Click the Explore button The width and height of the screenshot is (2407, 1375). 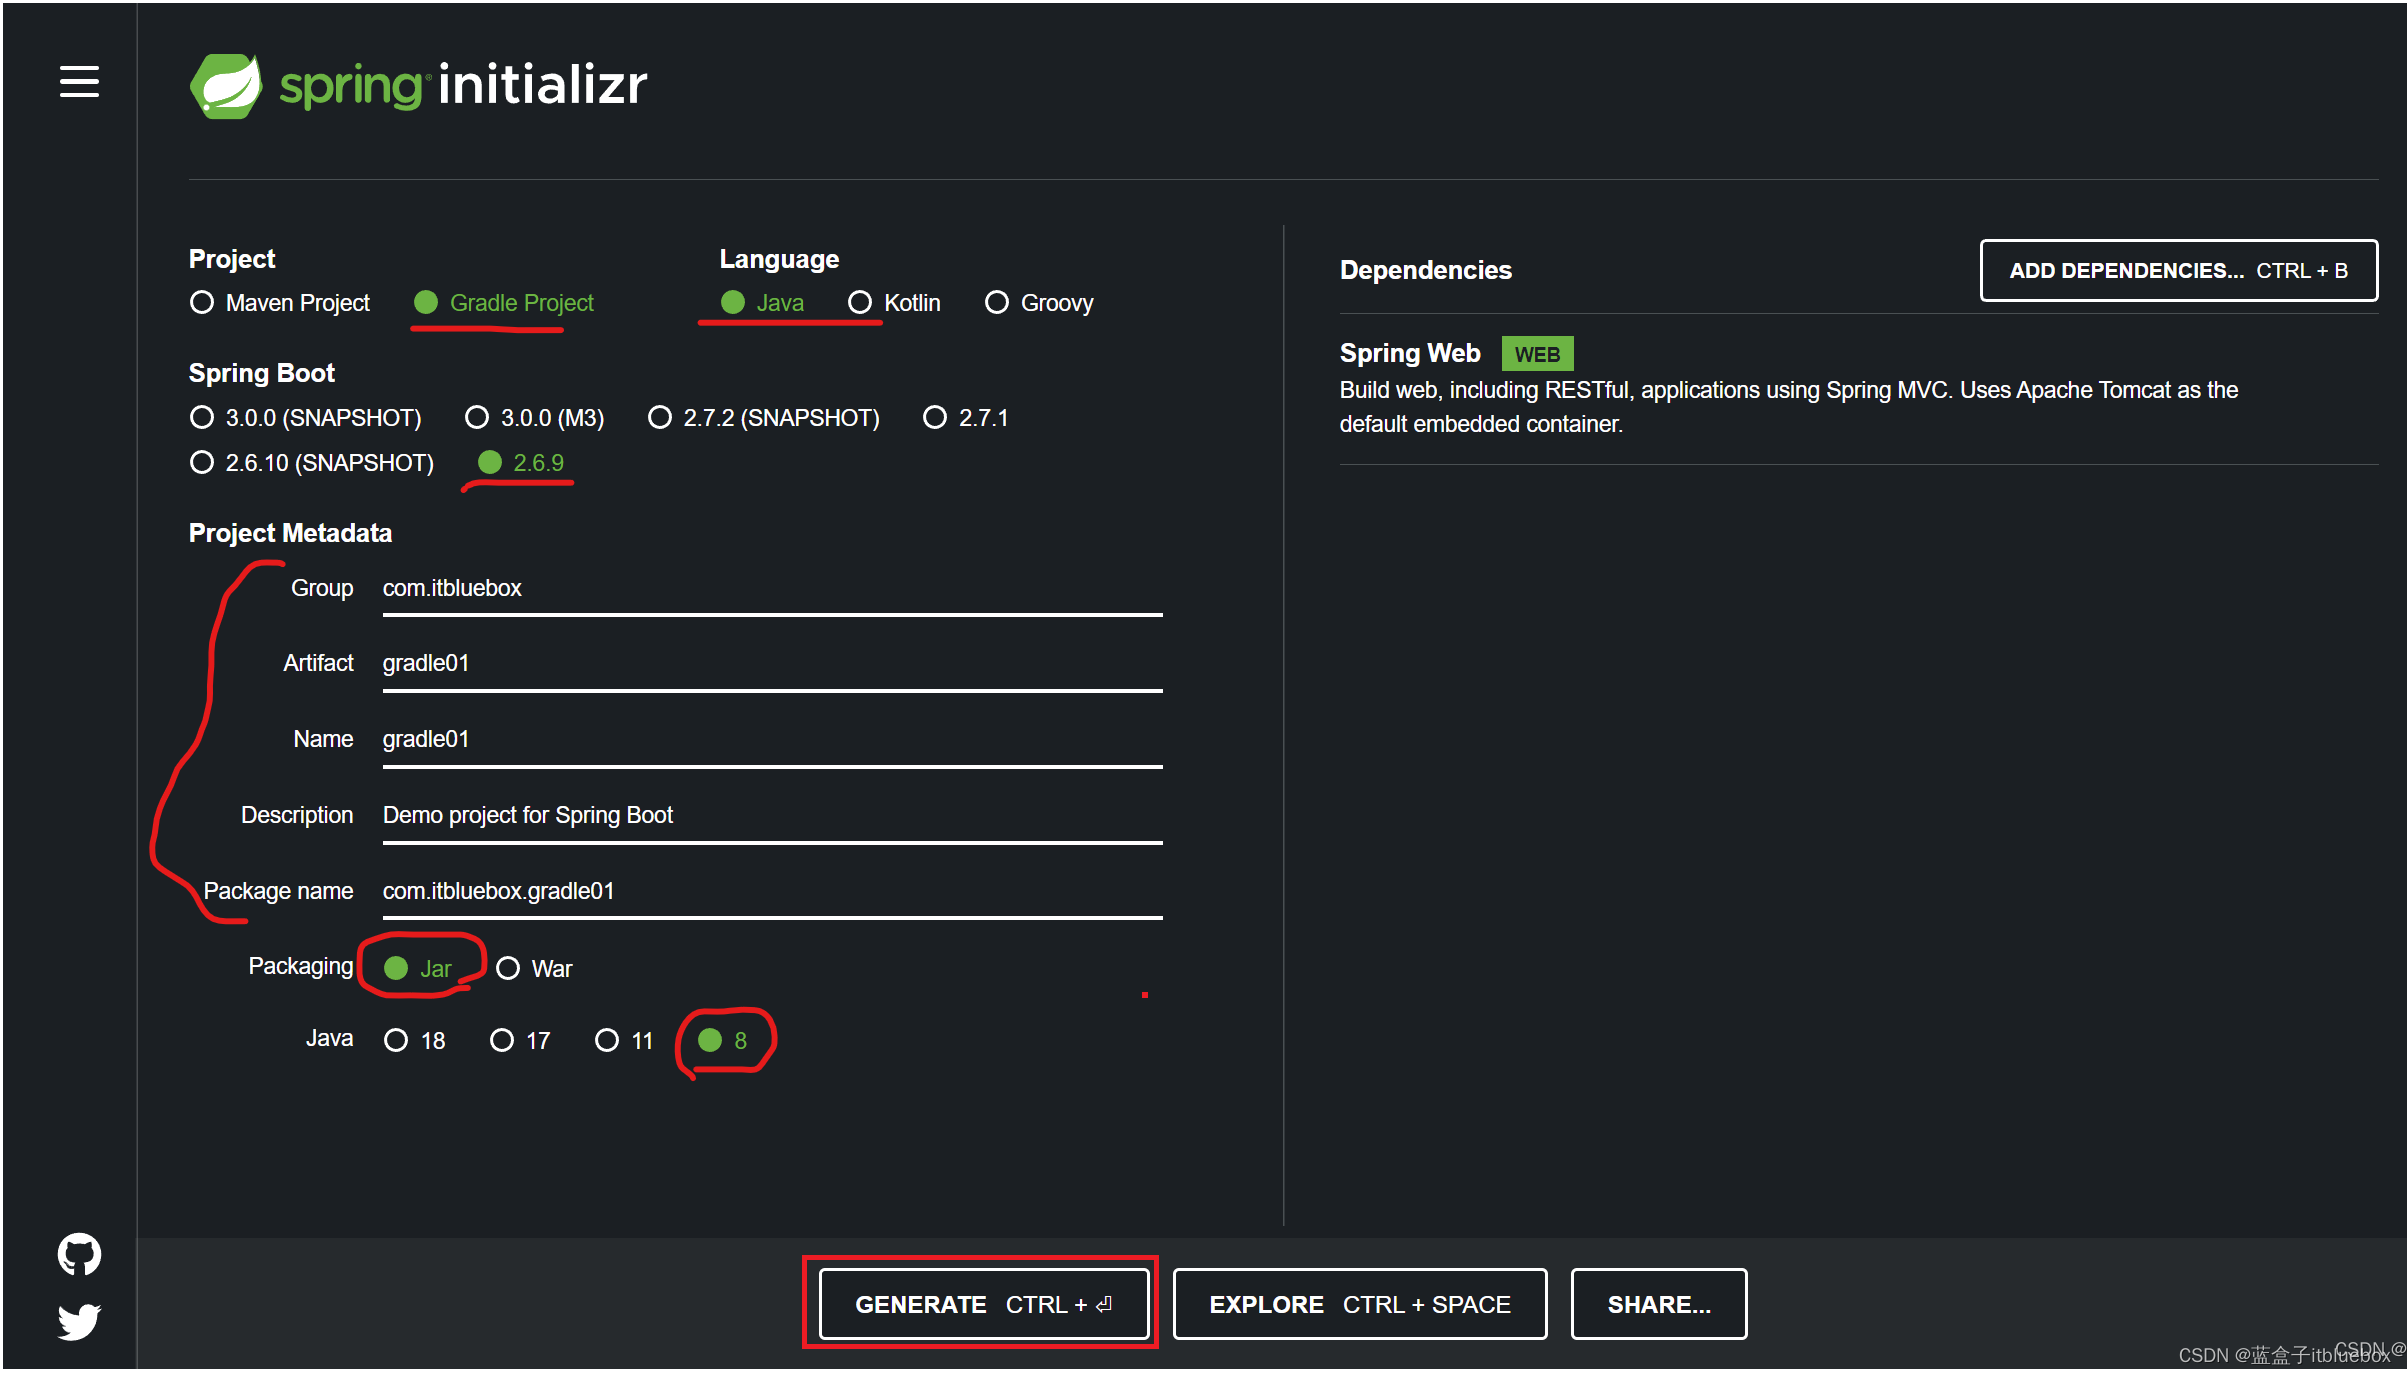coord(1360,1304)
